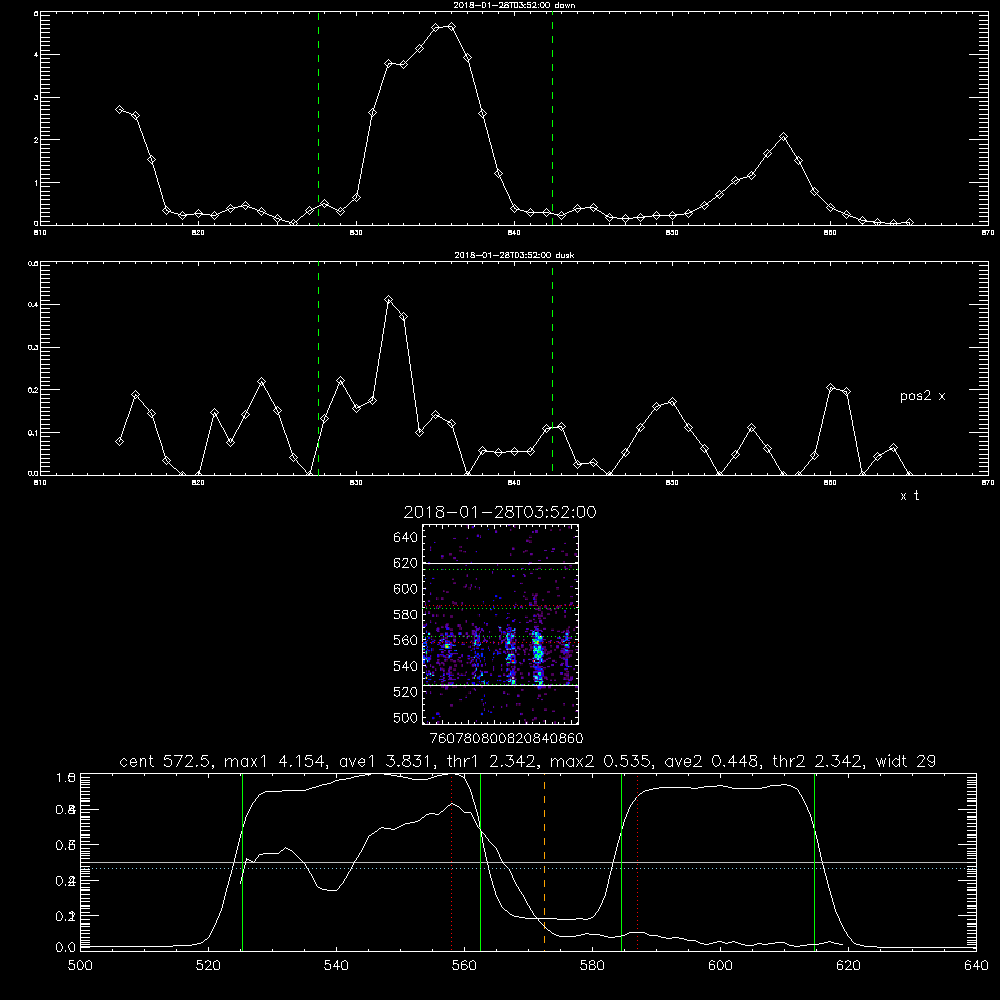Click the heatmap y-axis label '580'

click(x=406, y=615)
